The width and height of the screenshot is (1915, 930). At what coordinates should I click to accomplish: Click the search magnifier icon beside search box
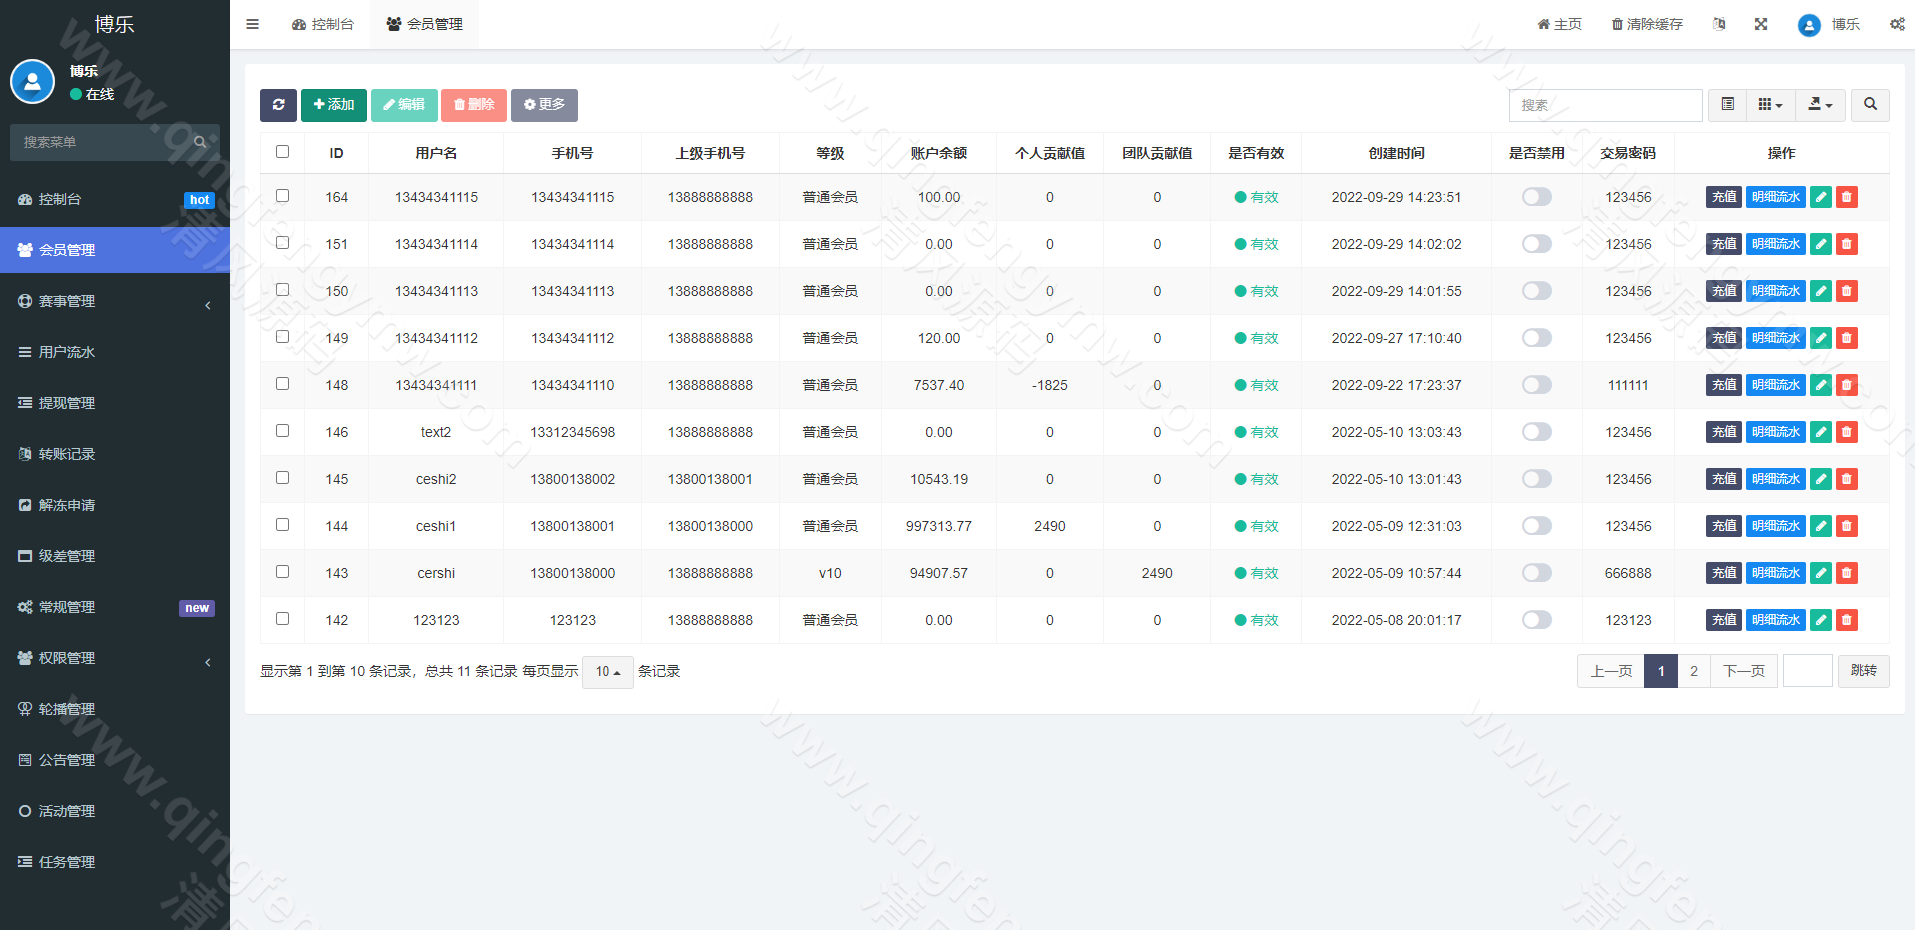(1869, 105)
